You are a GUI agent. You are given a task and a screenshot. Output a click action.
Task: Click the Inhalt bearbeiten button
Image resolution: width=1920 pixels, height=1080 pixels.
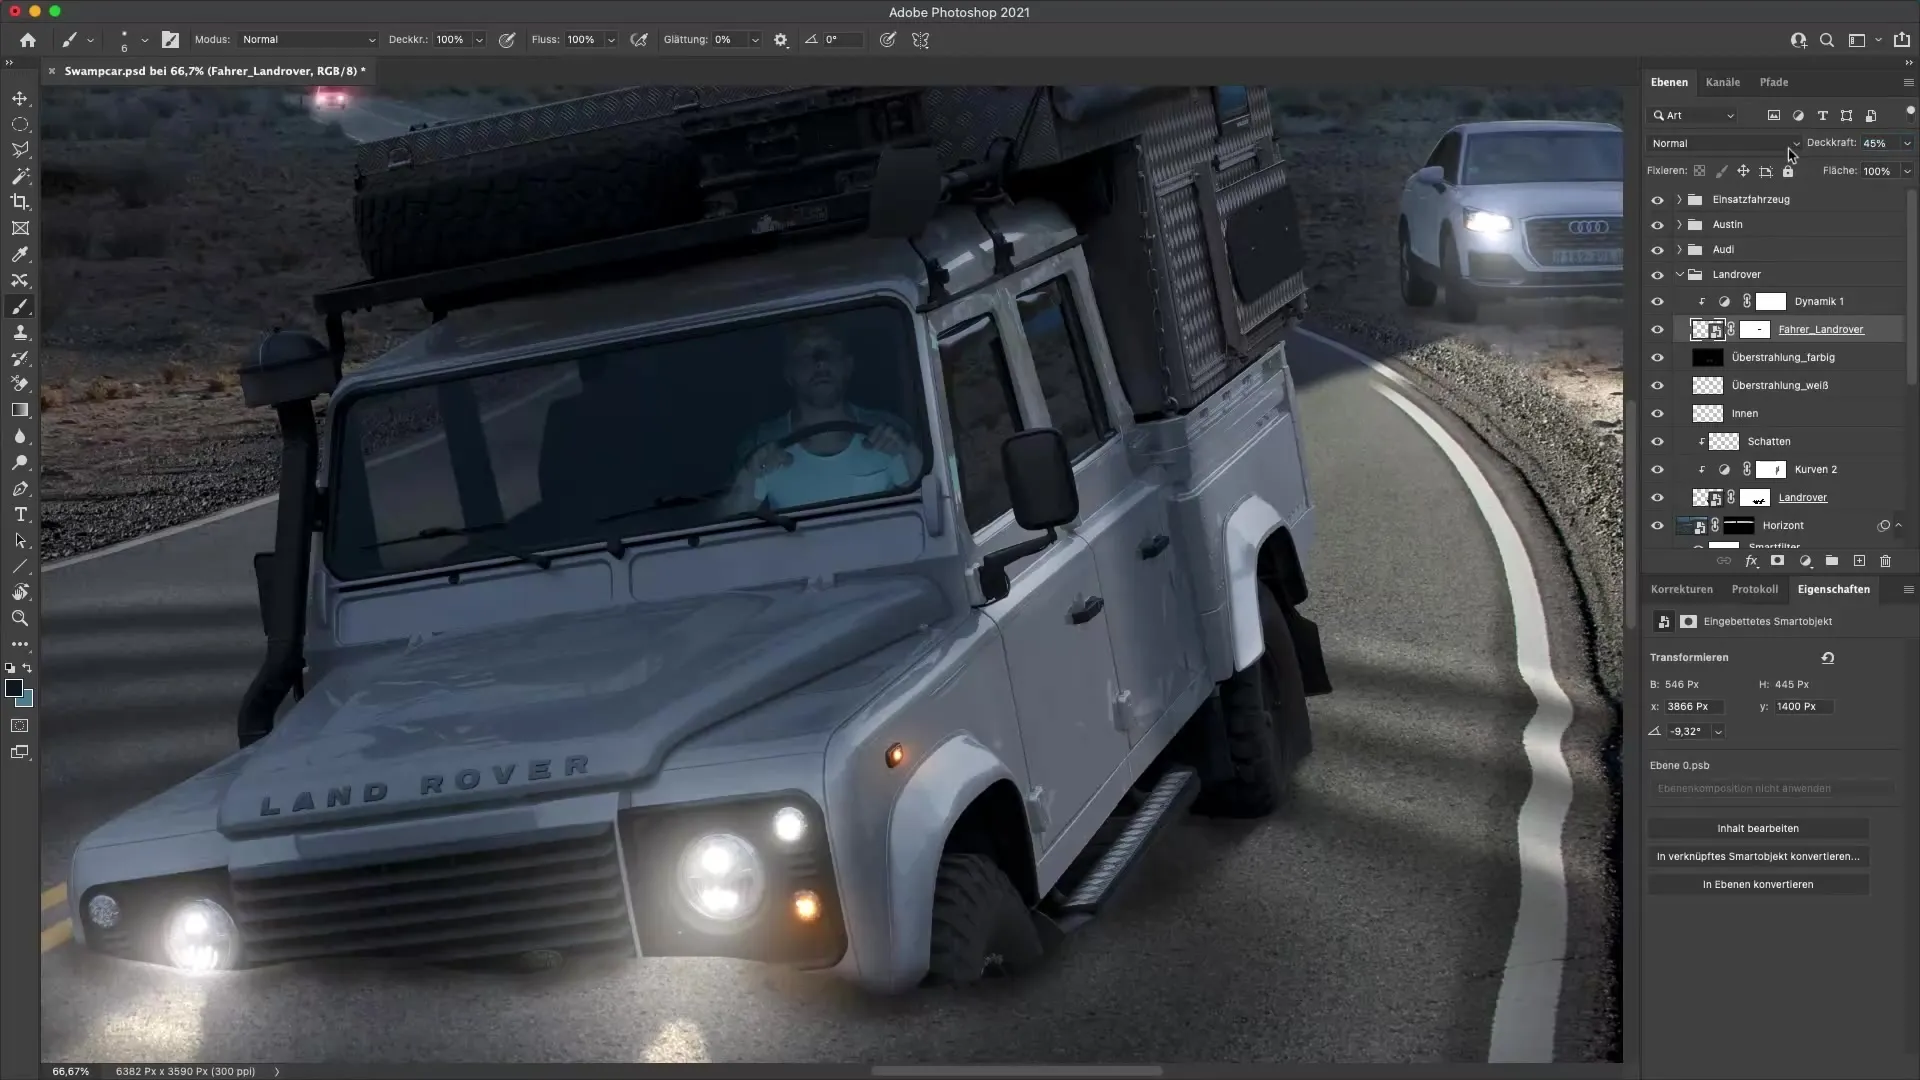(x=1757, y=828)
